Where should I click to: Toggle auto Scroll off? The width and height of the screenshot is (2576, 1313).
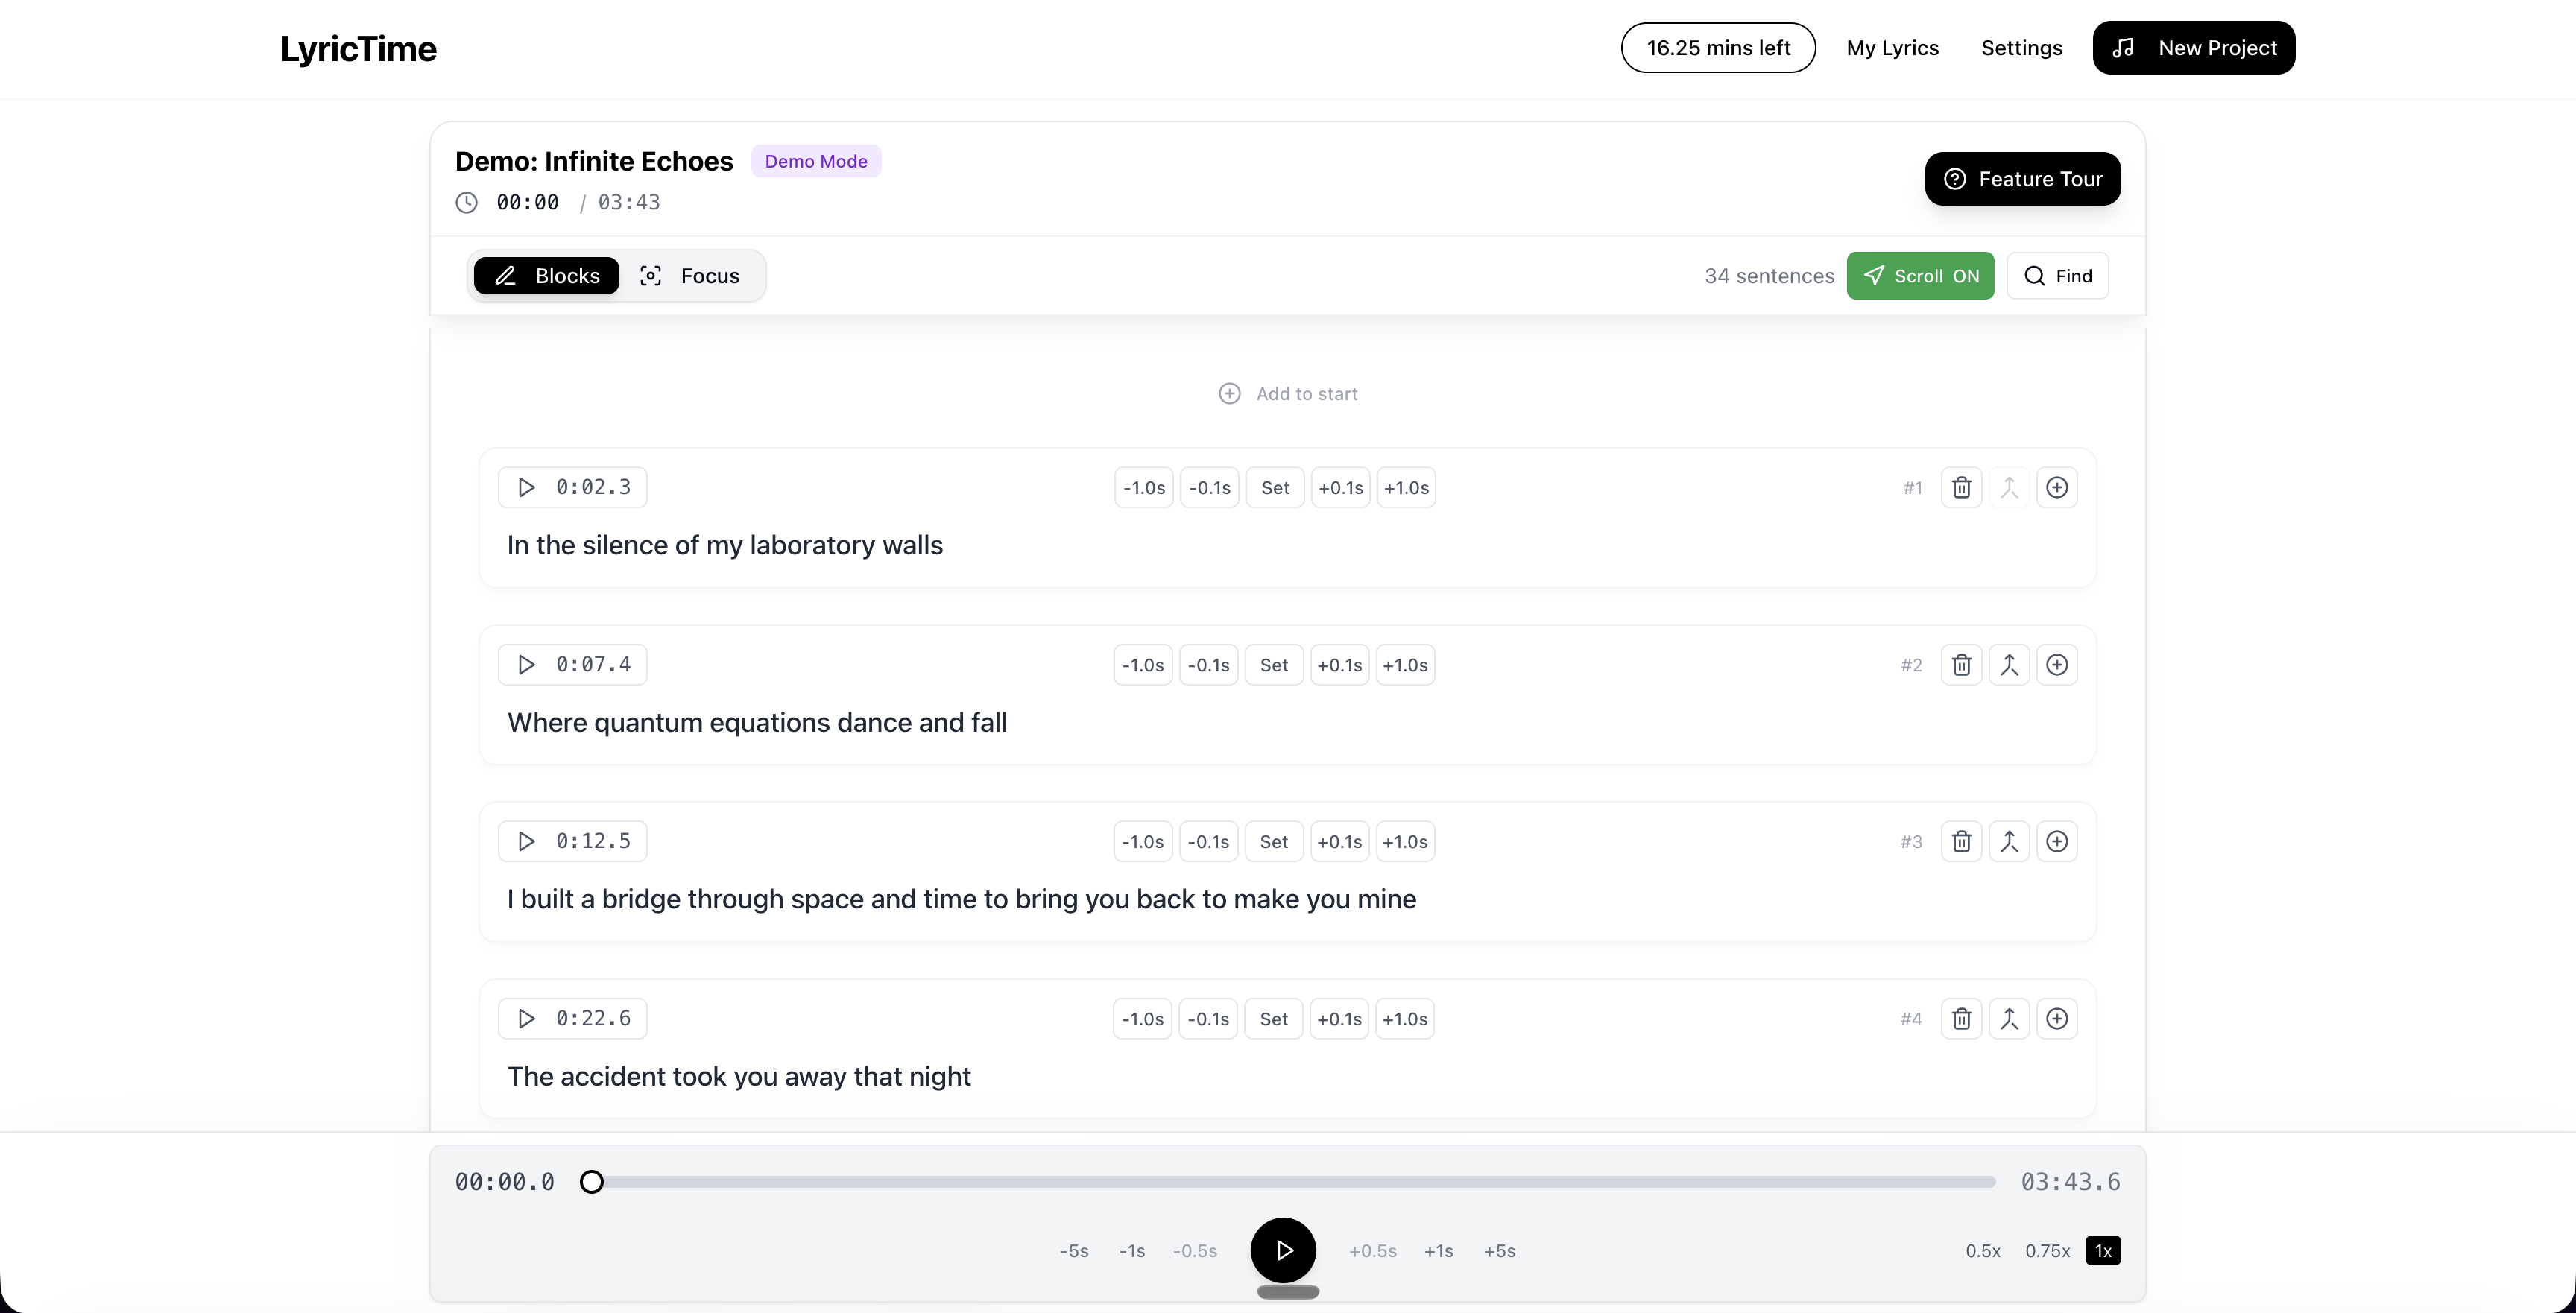pyautogui.click(x=1920, y=275)
